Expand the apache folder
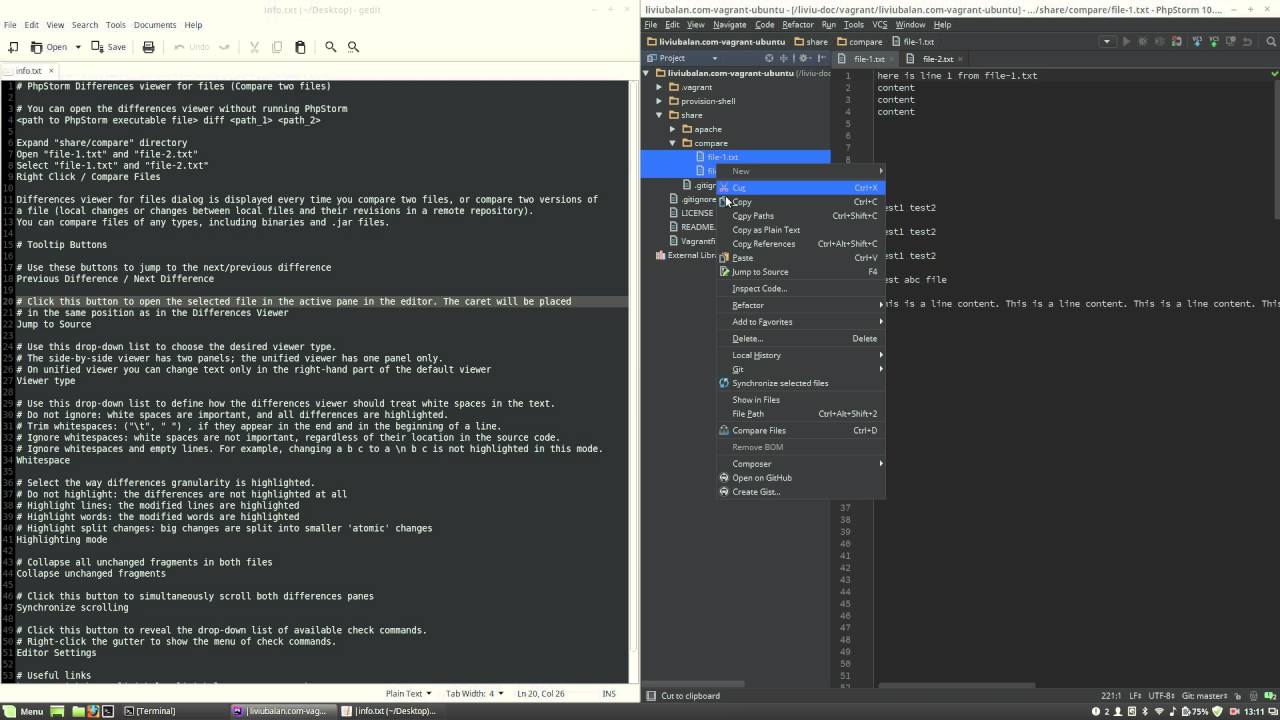1280x720 pixels. coord(673,129)
